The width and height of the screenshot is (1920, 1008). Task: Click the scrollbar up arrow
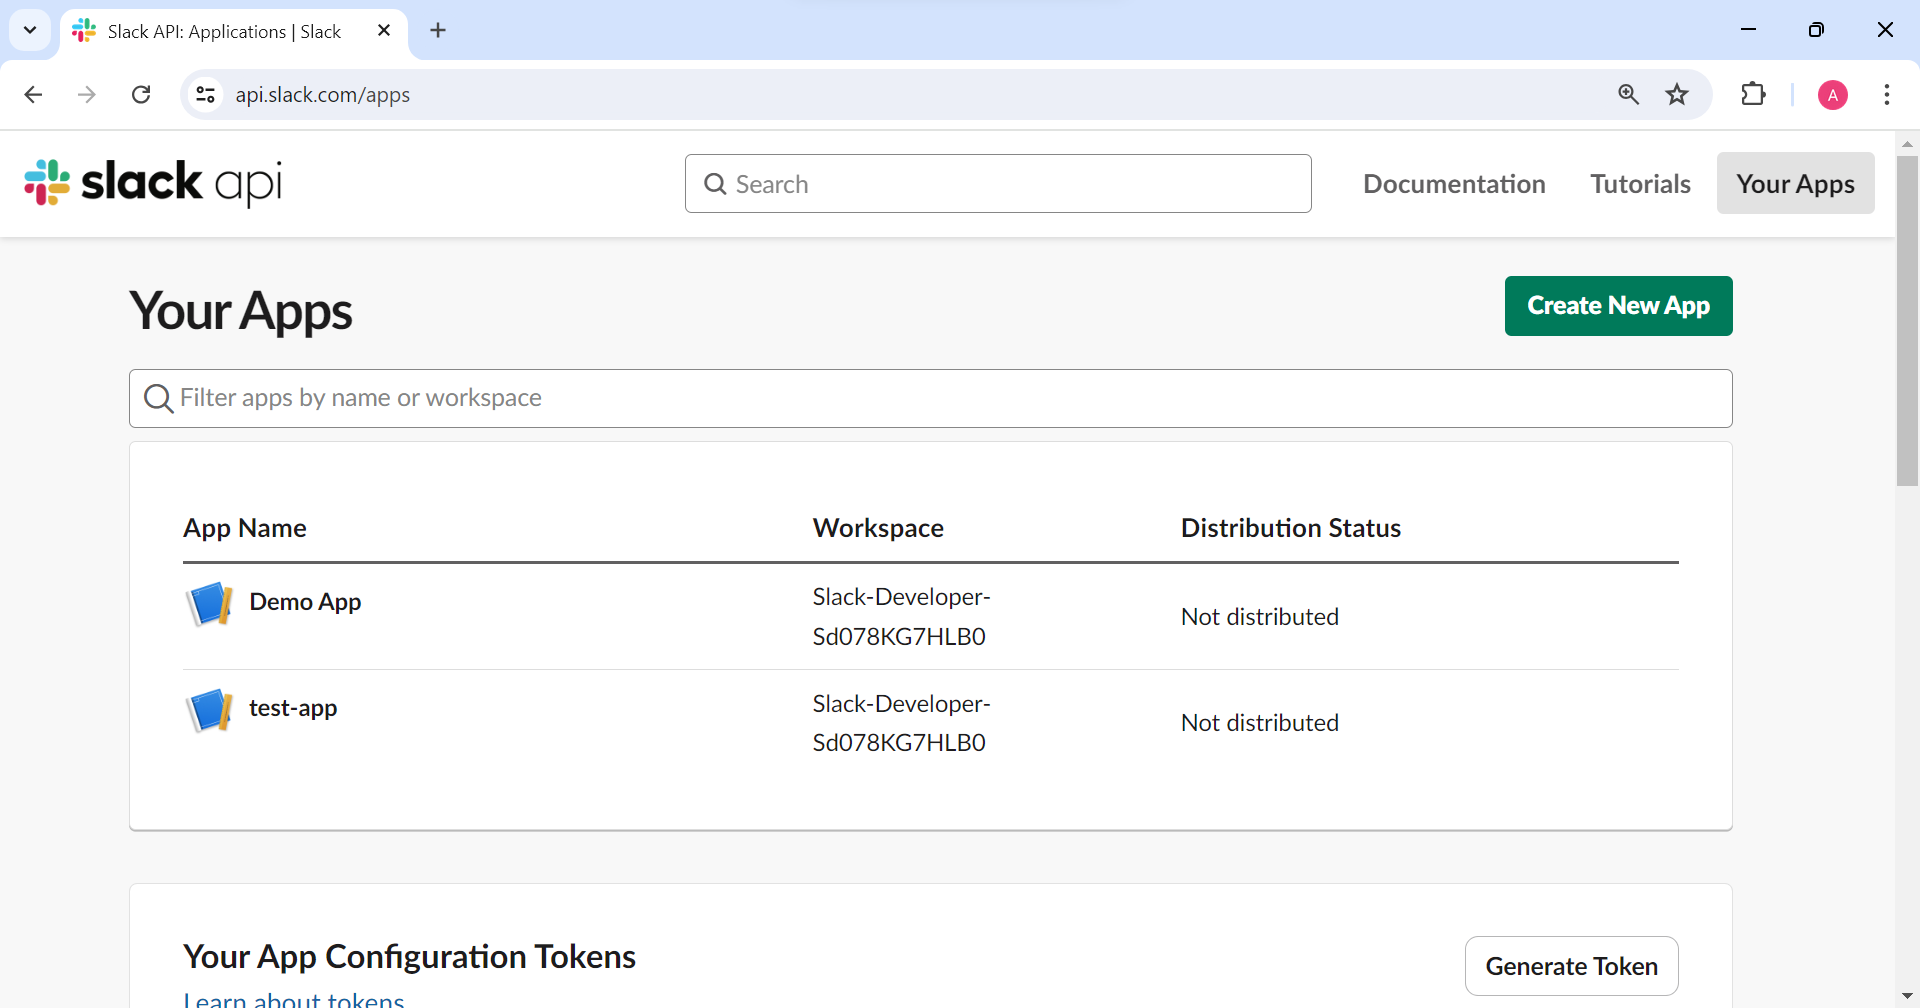(1907, 144)
